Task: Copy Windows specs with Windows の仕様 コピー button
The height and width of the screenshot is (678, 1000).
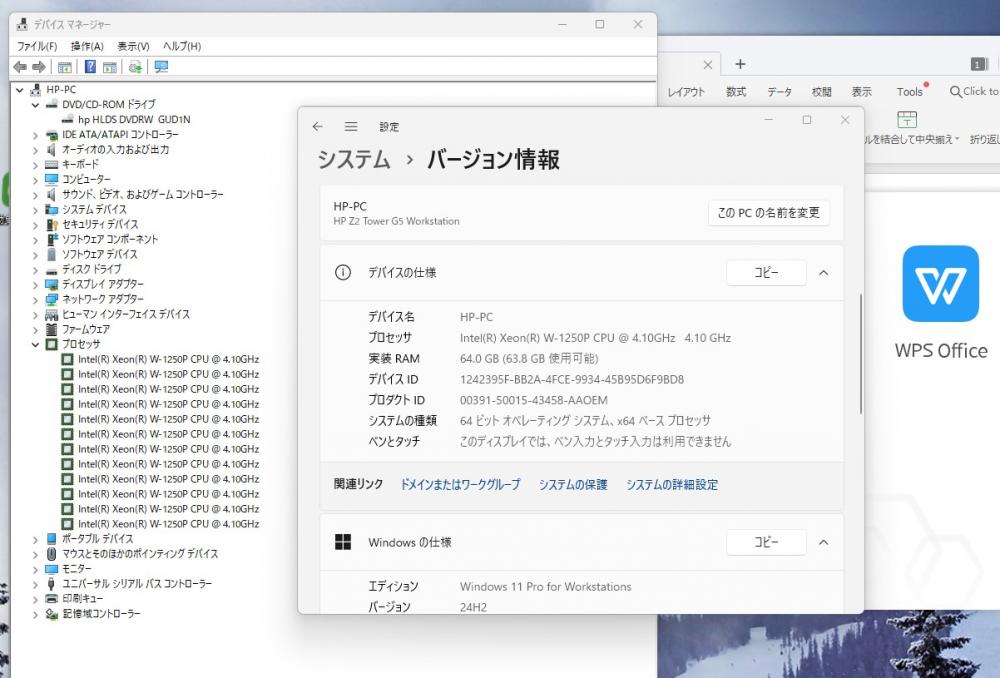Action: tap(766, 542)
